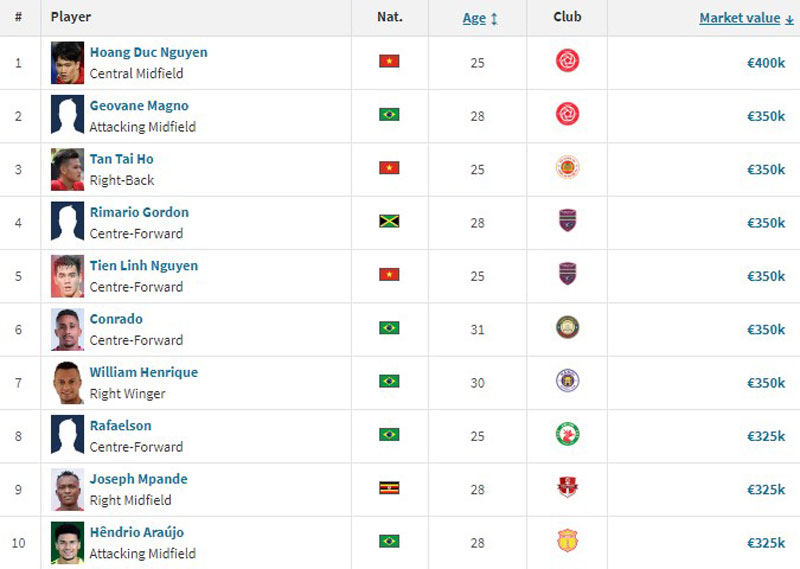Open Conrado's club crest icon
Viewport: 800px width, 569px height.
[x=567, y=327]
